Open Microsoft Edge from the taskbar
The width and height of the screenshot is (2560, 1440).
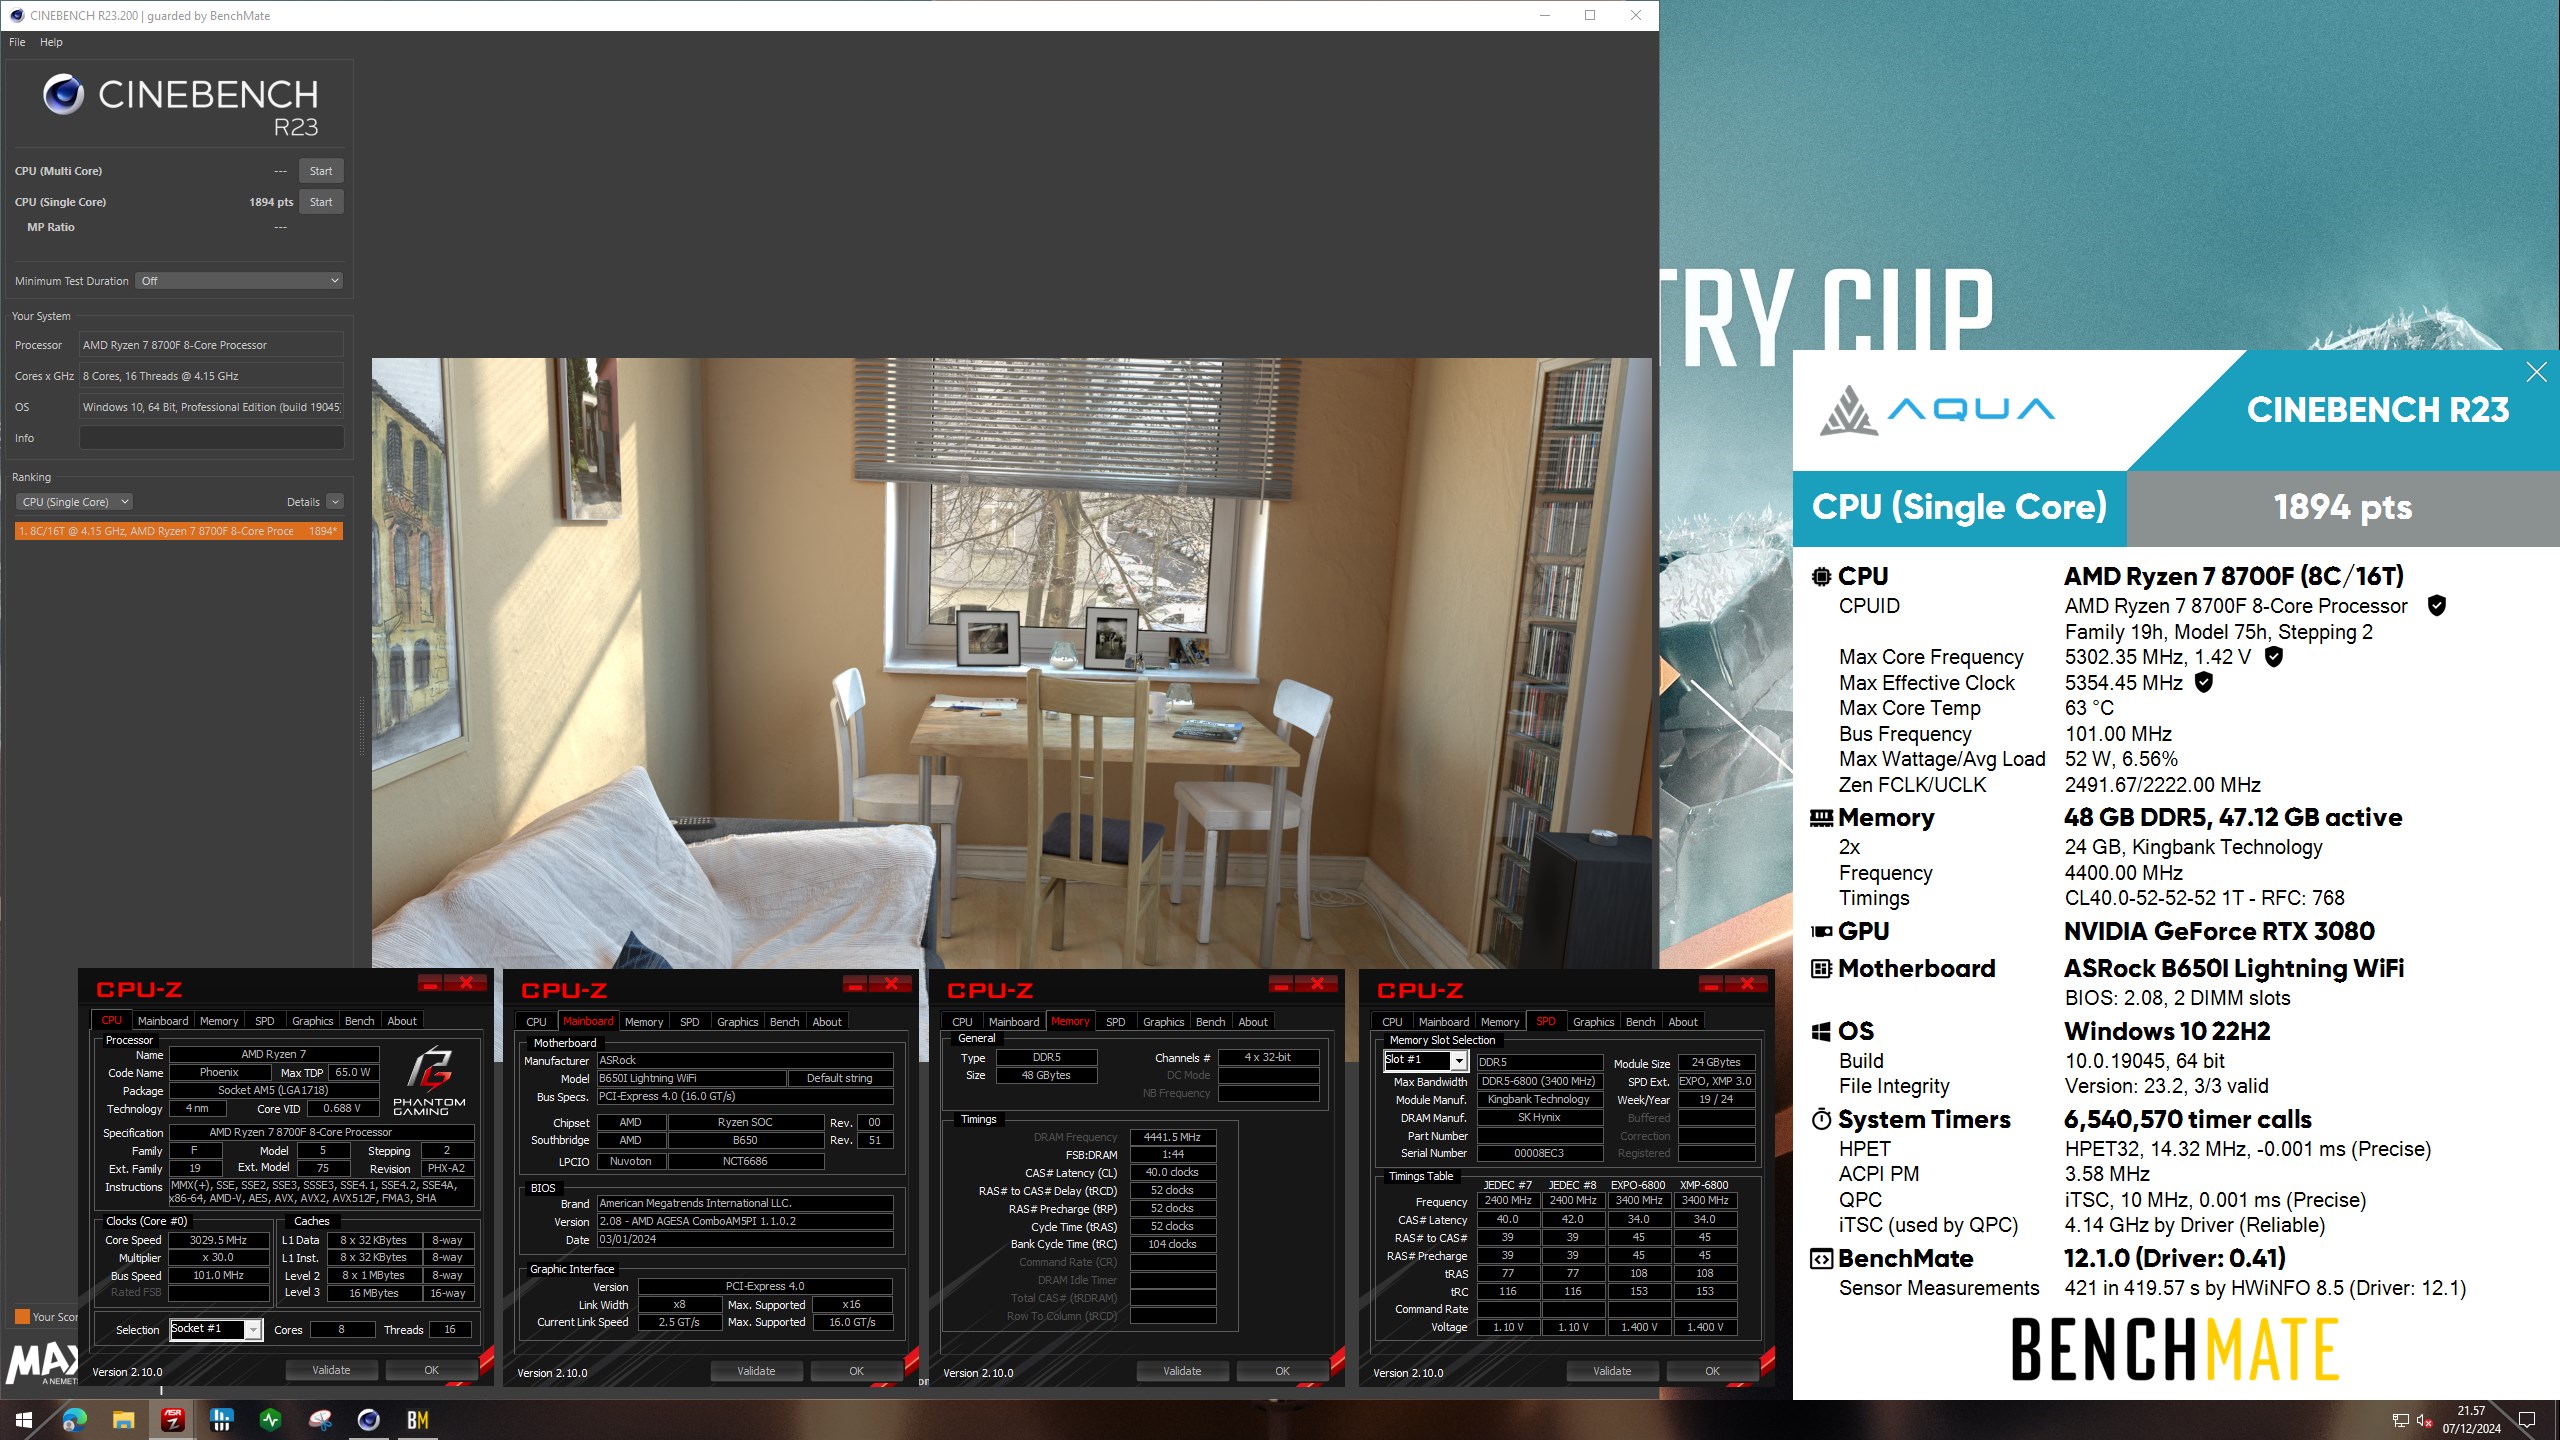click(x=74, y=1420)
